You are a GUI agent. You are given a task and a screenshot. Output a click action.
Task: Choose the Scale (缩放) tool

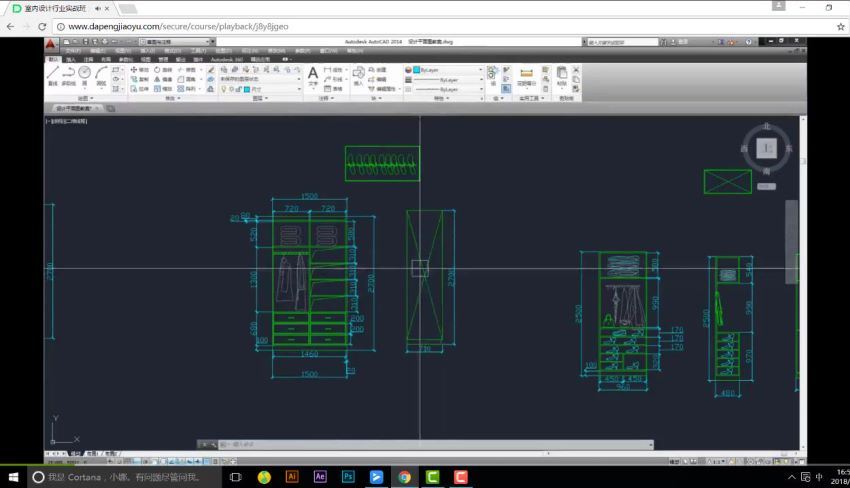coord(163,88)
